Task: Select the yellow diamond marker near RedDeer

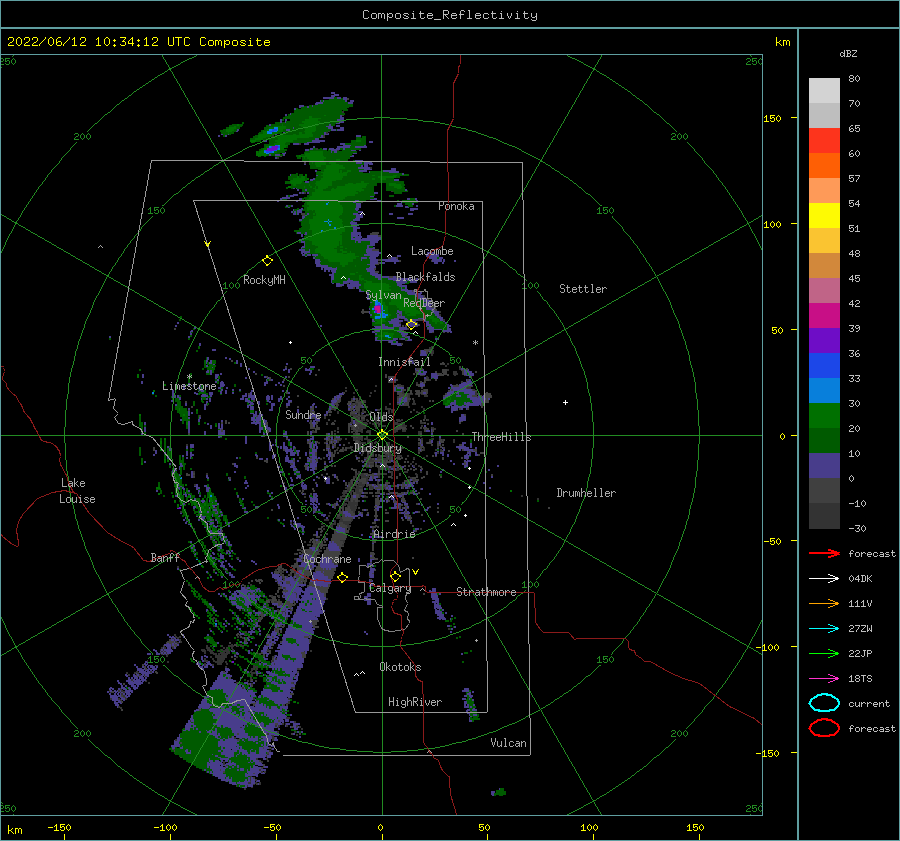Action: (x=411, y=325)
